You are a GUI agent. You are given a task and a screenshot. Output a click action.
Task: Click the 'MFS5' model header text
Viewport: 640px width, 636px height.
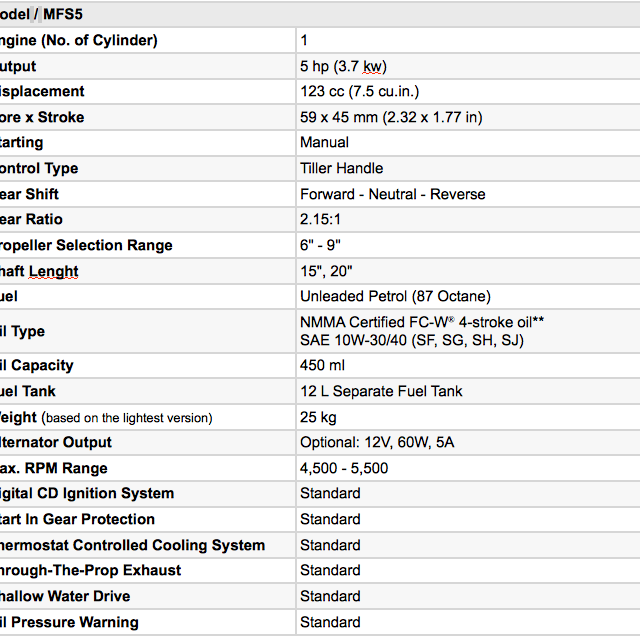tap(63, 14)
